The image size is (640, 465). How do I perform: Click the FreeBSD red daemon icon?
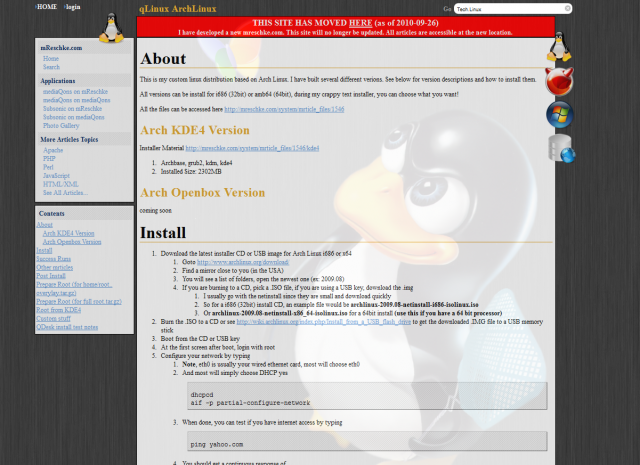[x=560, y=81]
